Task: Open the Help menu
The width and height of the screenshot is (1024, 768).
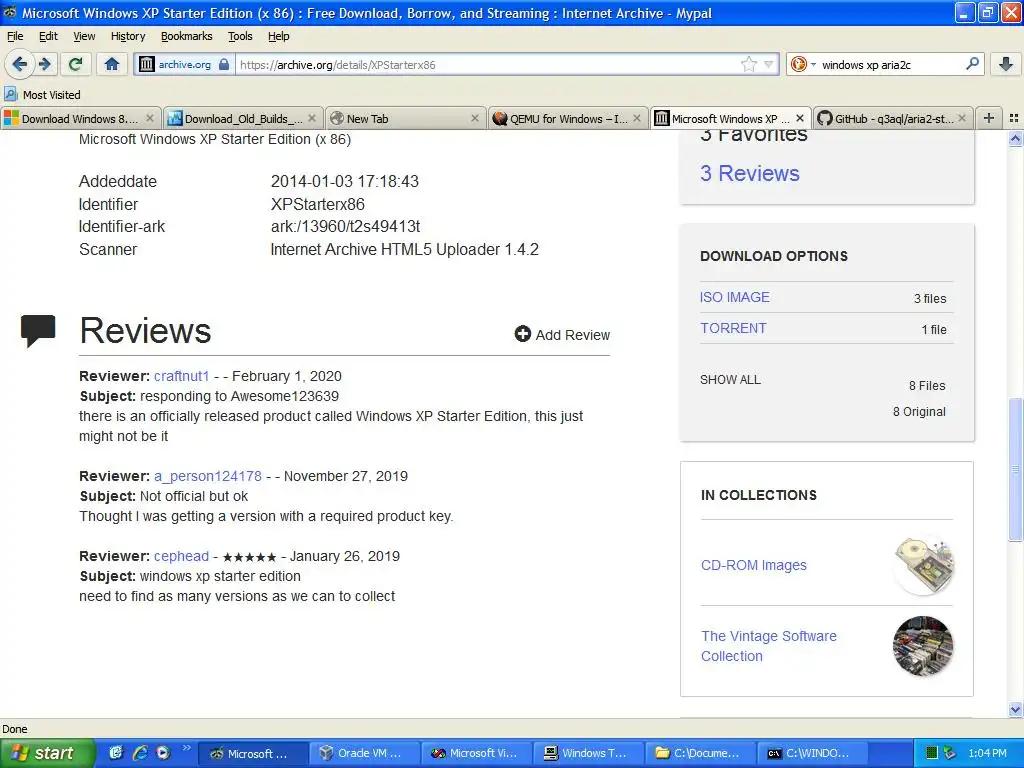Action: [278, 37]
